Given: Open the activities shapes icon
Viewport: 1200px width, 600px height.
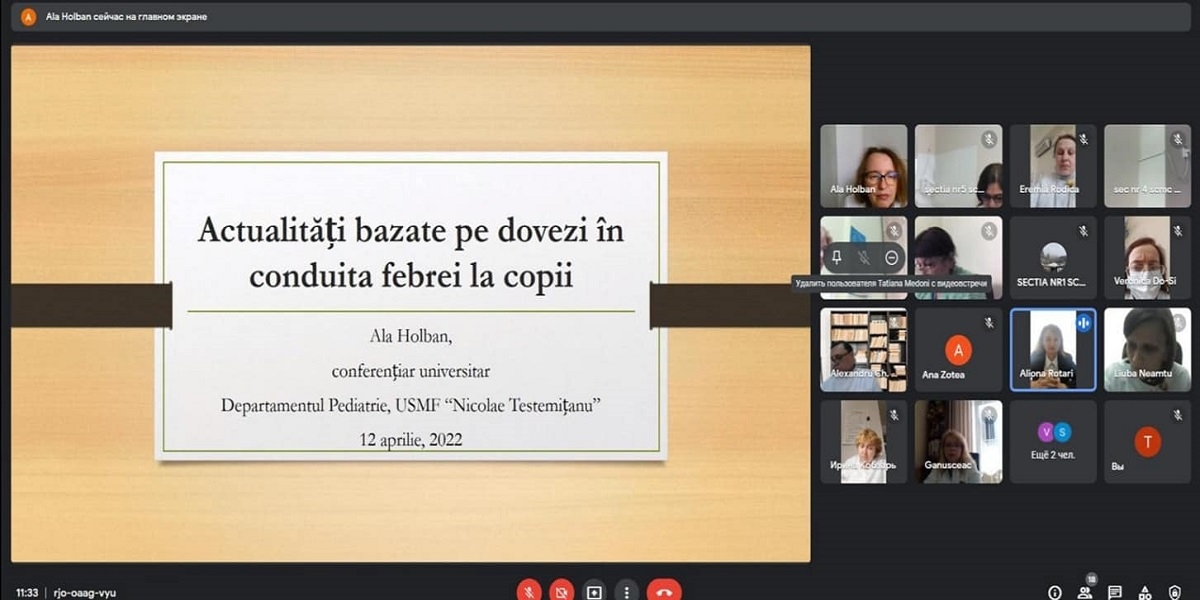Looking at the screenshot, I should pyautogui.click(x=1145, y=592).
